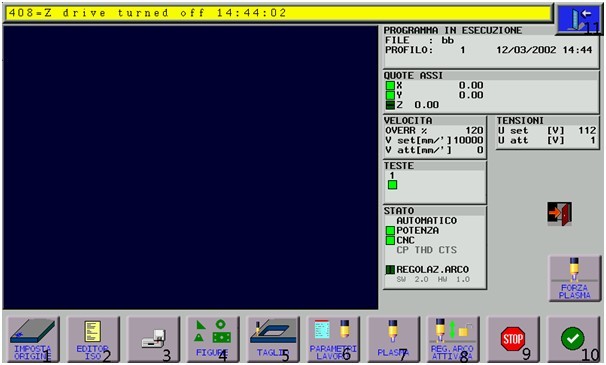
Task: Toggle the Teste head 1 indicator
Action: tap(392, 185)
